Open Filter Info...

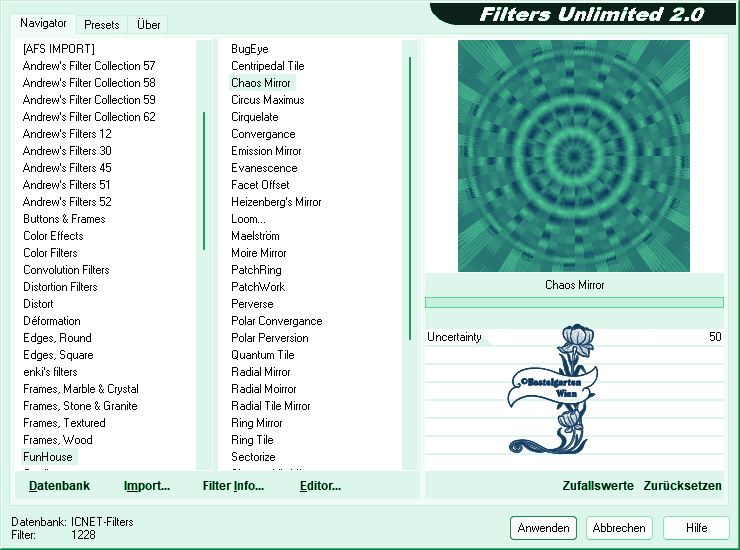click(233, 486)
